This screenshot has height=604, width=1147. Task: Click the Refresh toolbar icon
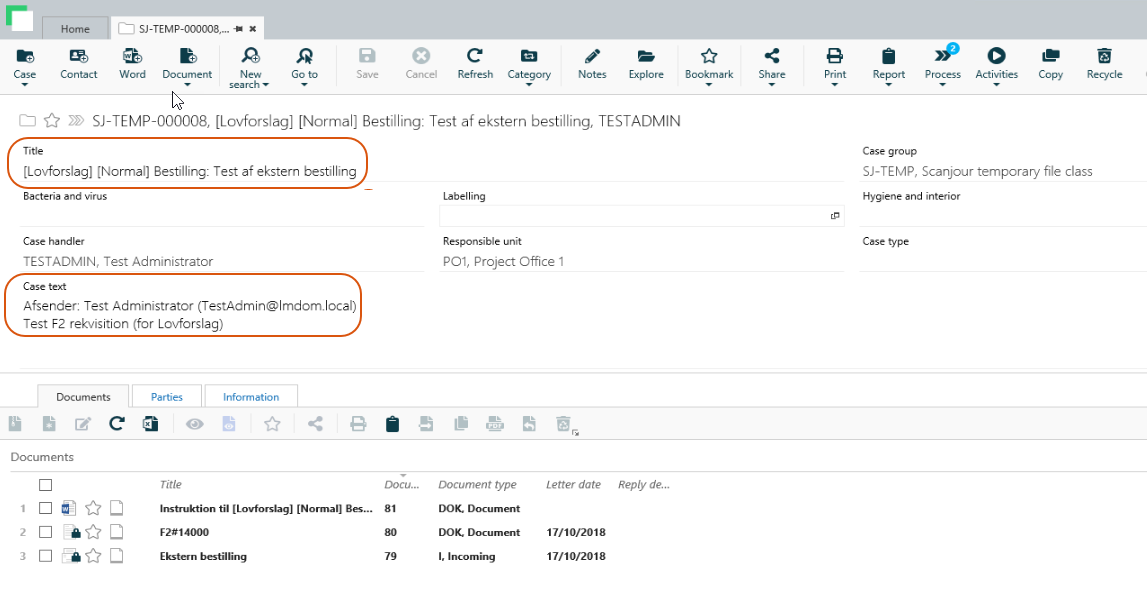475,57
